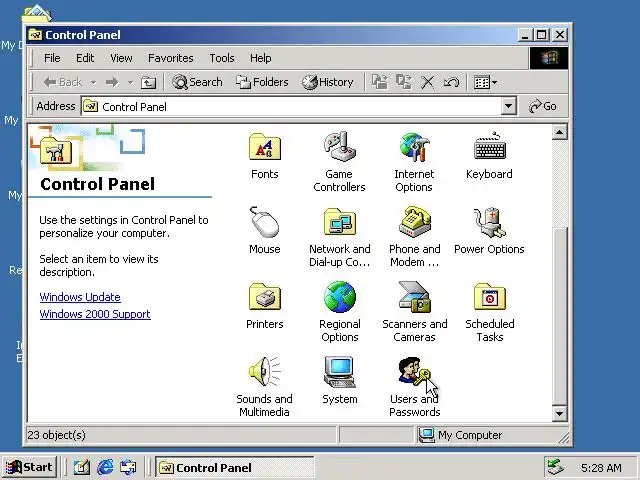
Task: Open the System computer icon
Action: click(x=340, y=371)
